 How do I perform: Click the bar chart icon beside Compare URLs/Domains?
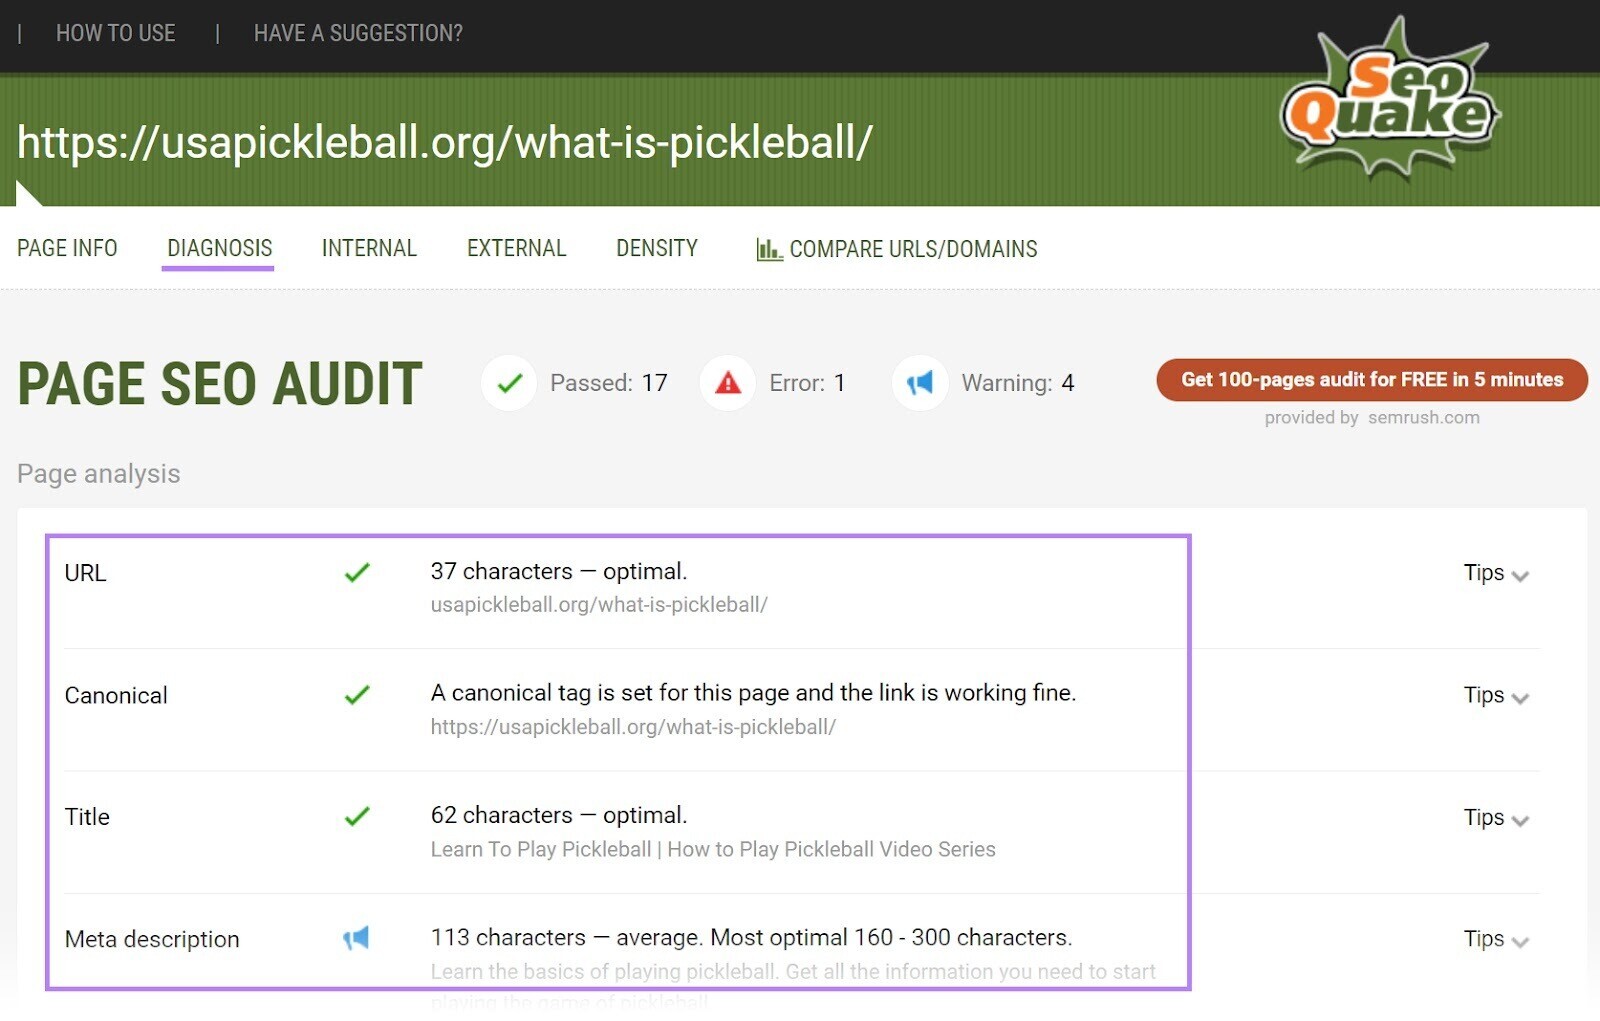tap(768, 250)
